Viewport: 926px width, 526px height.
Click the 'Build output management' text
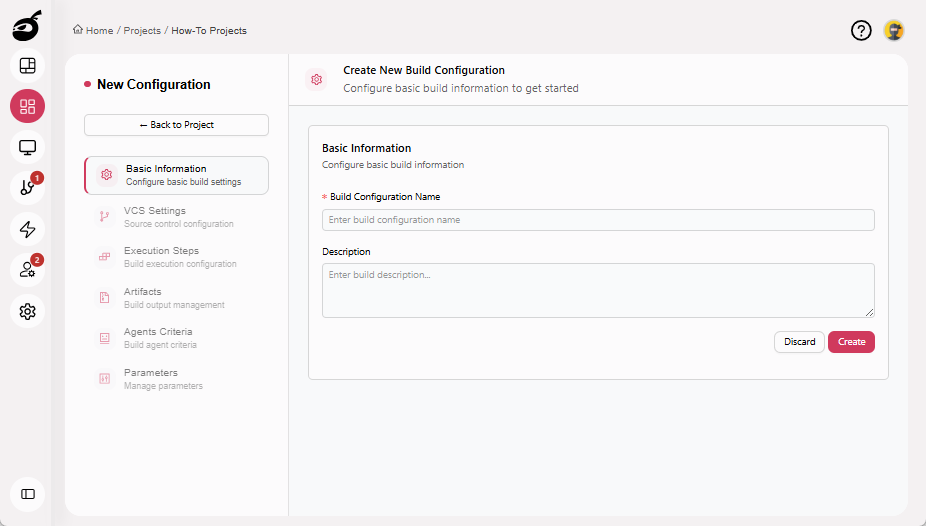174,305
